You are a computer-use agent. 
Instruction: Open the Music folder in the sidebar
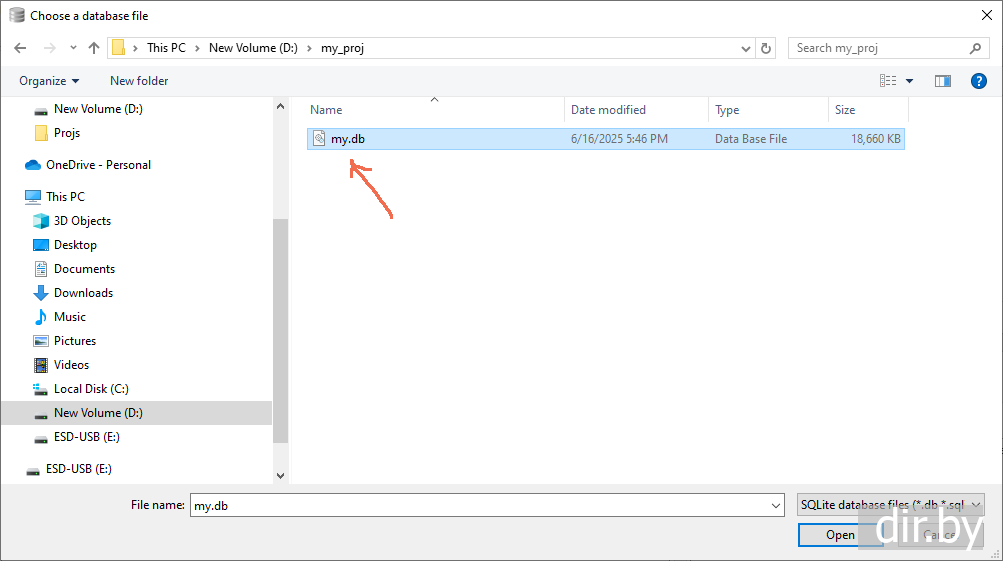(70, 317)
